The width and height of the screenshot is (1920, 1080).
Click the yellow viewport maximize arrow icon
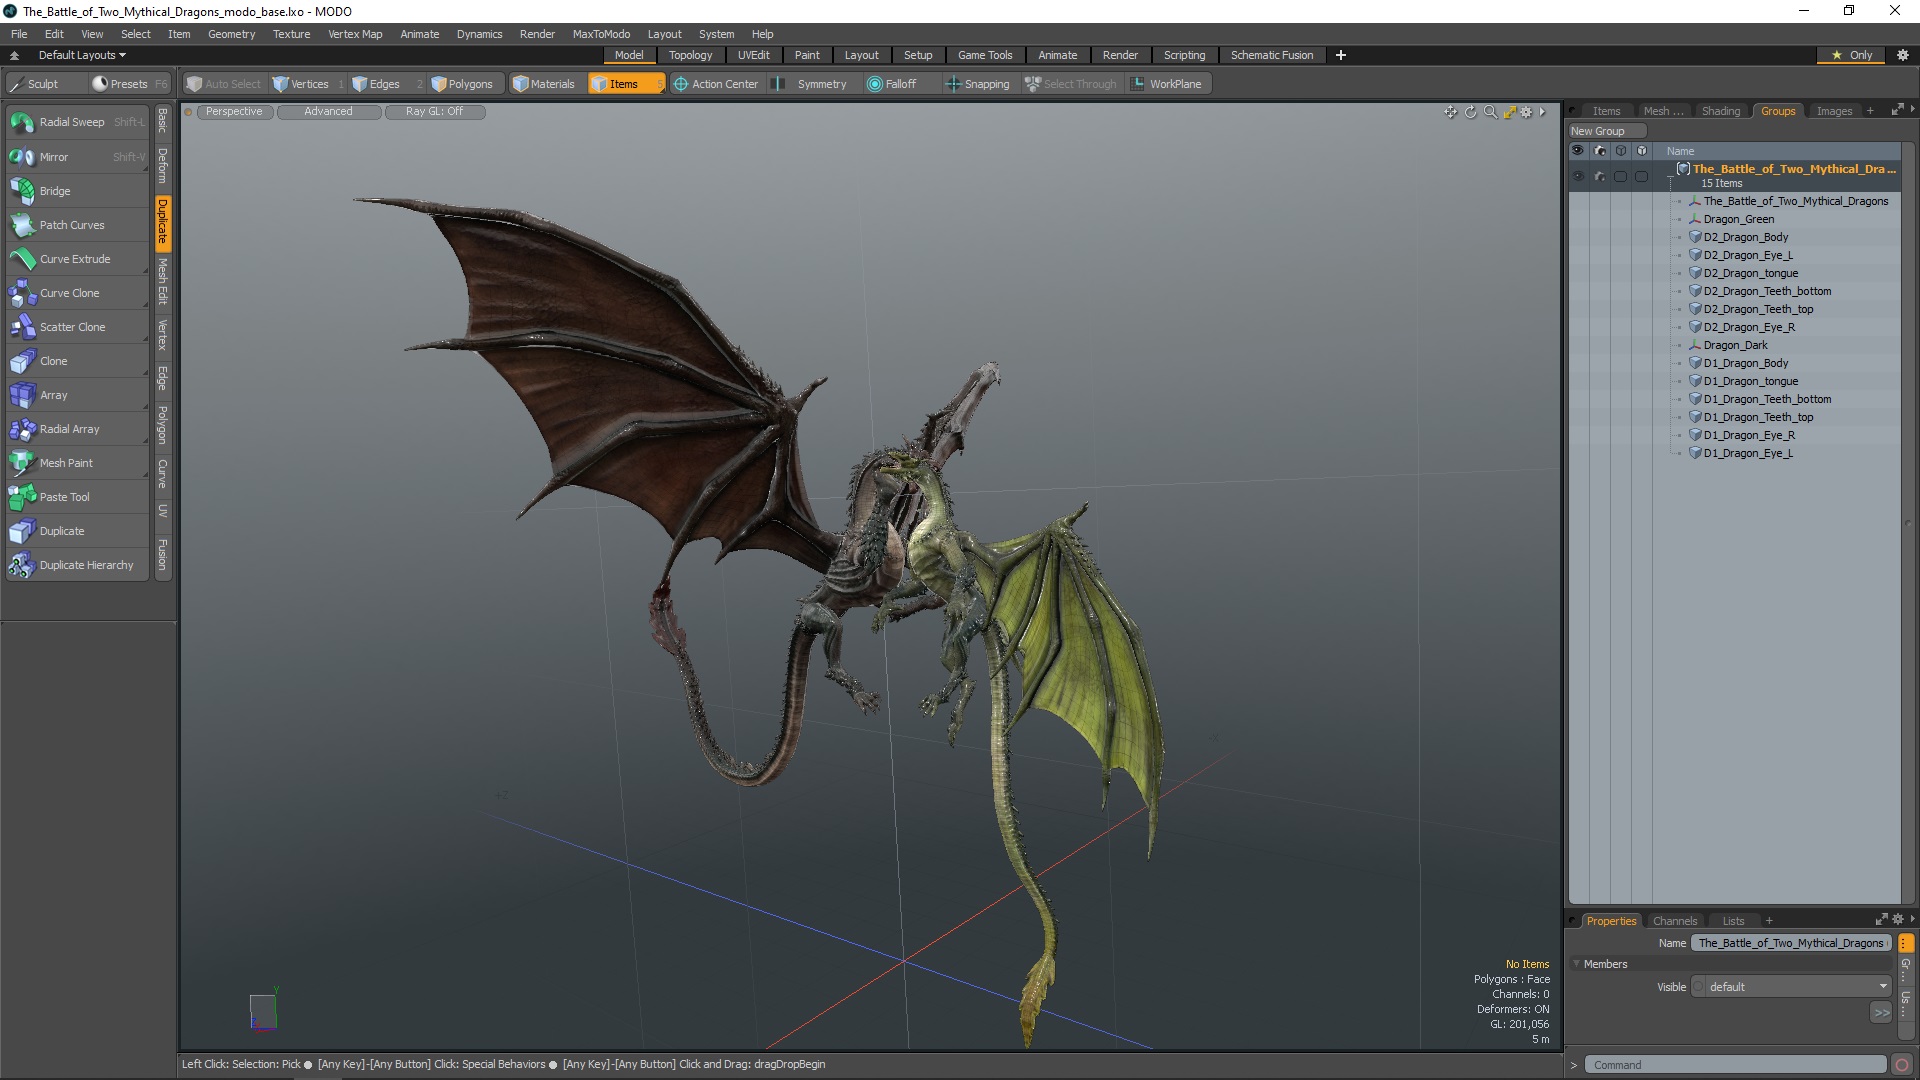[1510, 112]
